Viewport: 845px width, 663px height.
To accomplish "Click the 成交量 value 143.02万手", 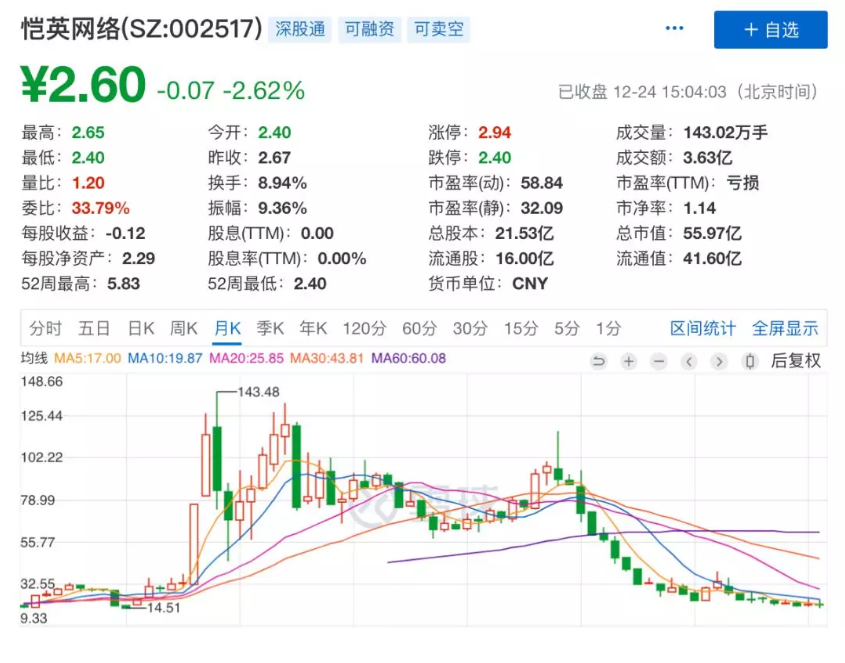I will tap(725, 133).
